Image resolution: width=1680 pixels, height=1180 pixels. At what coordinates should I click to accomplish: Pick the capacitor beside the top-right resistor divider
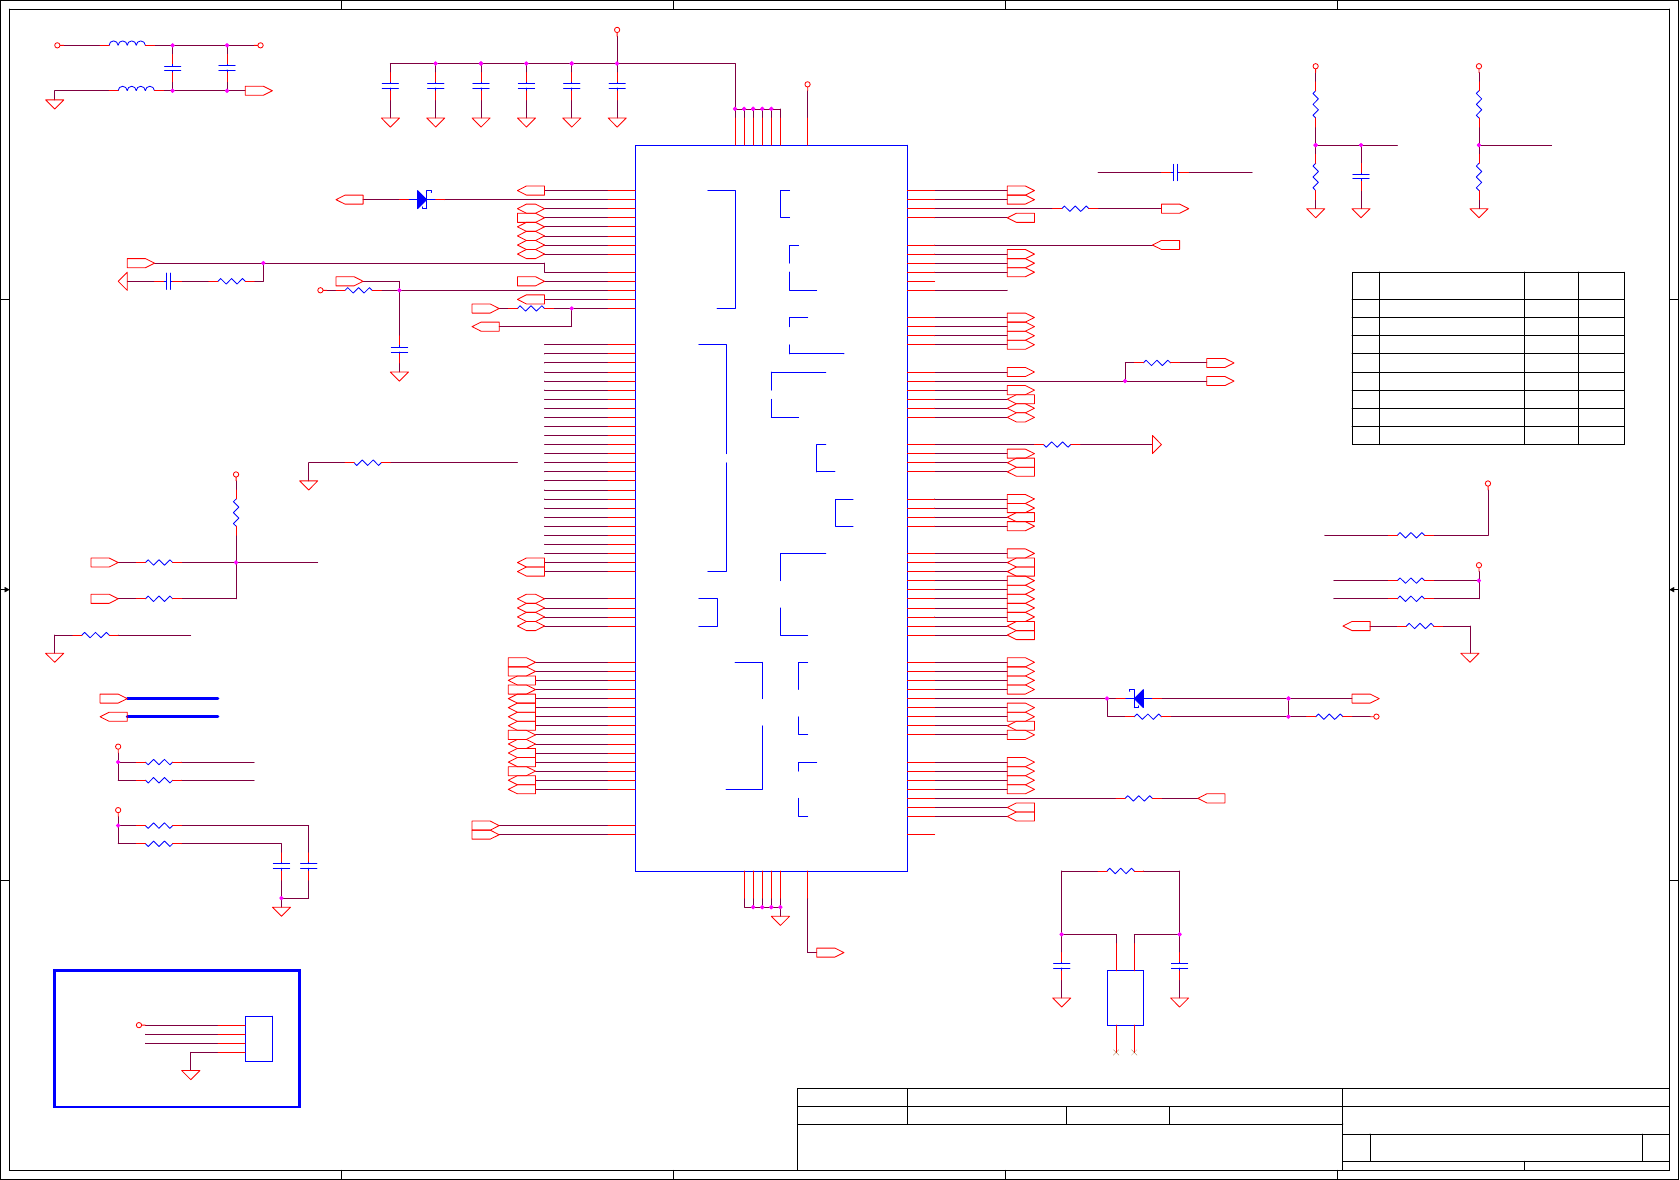point(1361,176)
